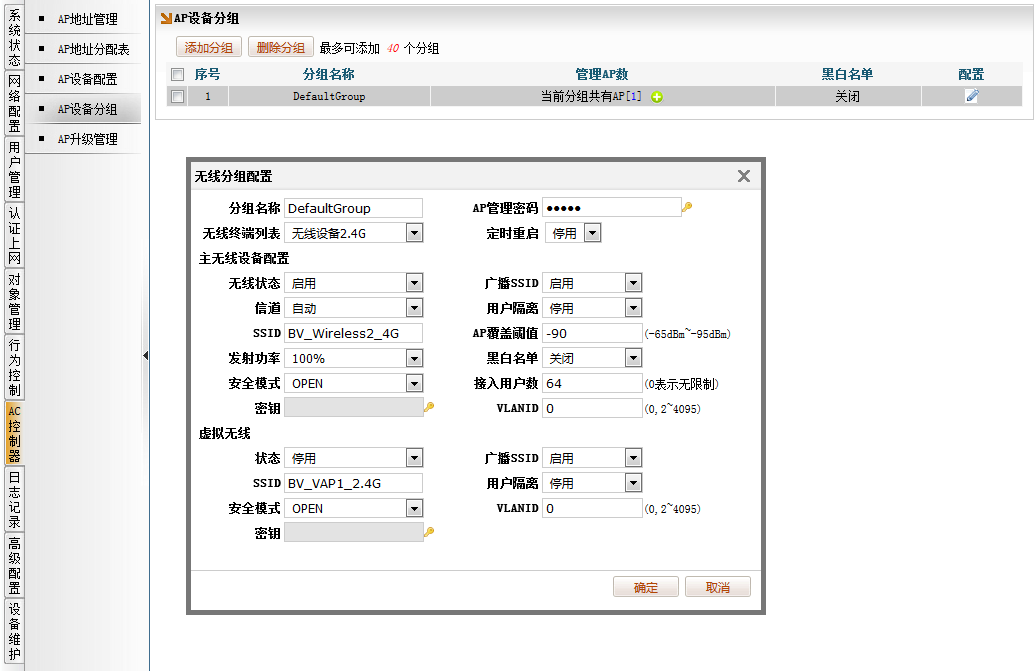The image size is (1036, 671).
Task: Click key icon beside main wireless 密钥 field
Action: click(x=429, y=407)
